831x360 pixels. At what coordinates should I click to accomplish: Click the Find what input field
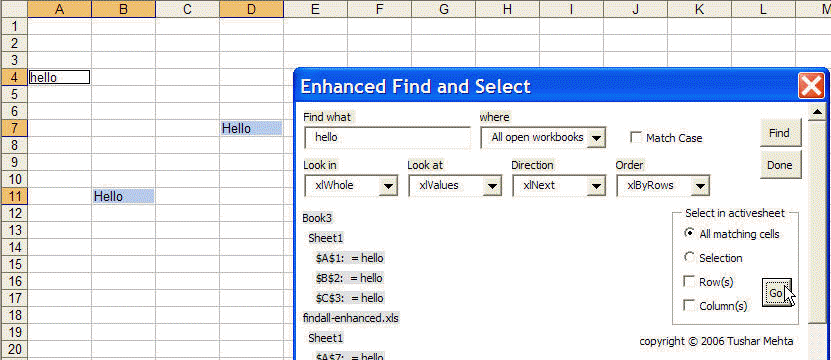coord(387,137)
